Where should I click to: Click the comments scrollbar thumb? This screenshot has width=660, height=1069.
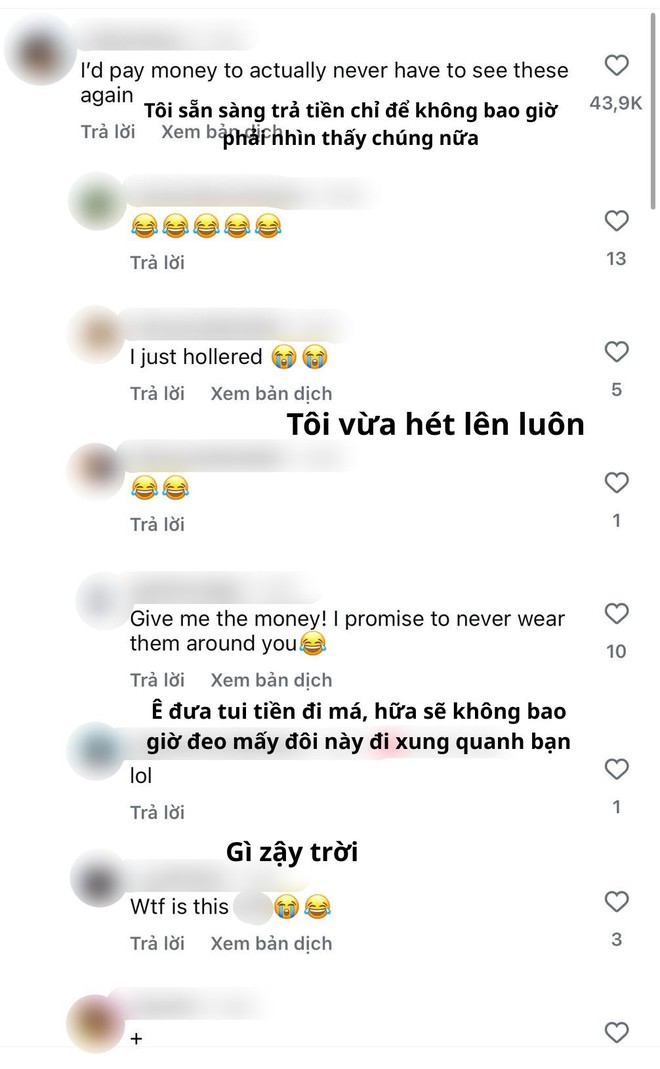click(x=653, y=109)
